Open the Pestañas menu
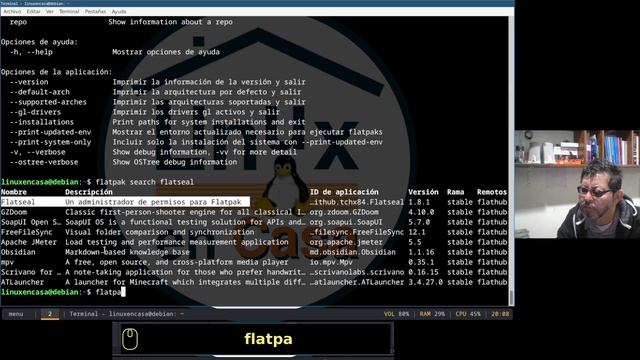The height and width of the screenshot is (360, 640). coord(96,11)
